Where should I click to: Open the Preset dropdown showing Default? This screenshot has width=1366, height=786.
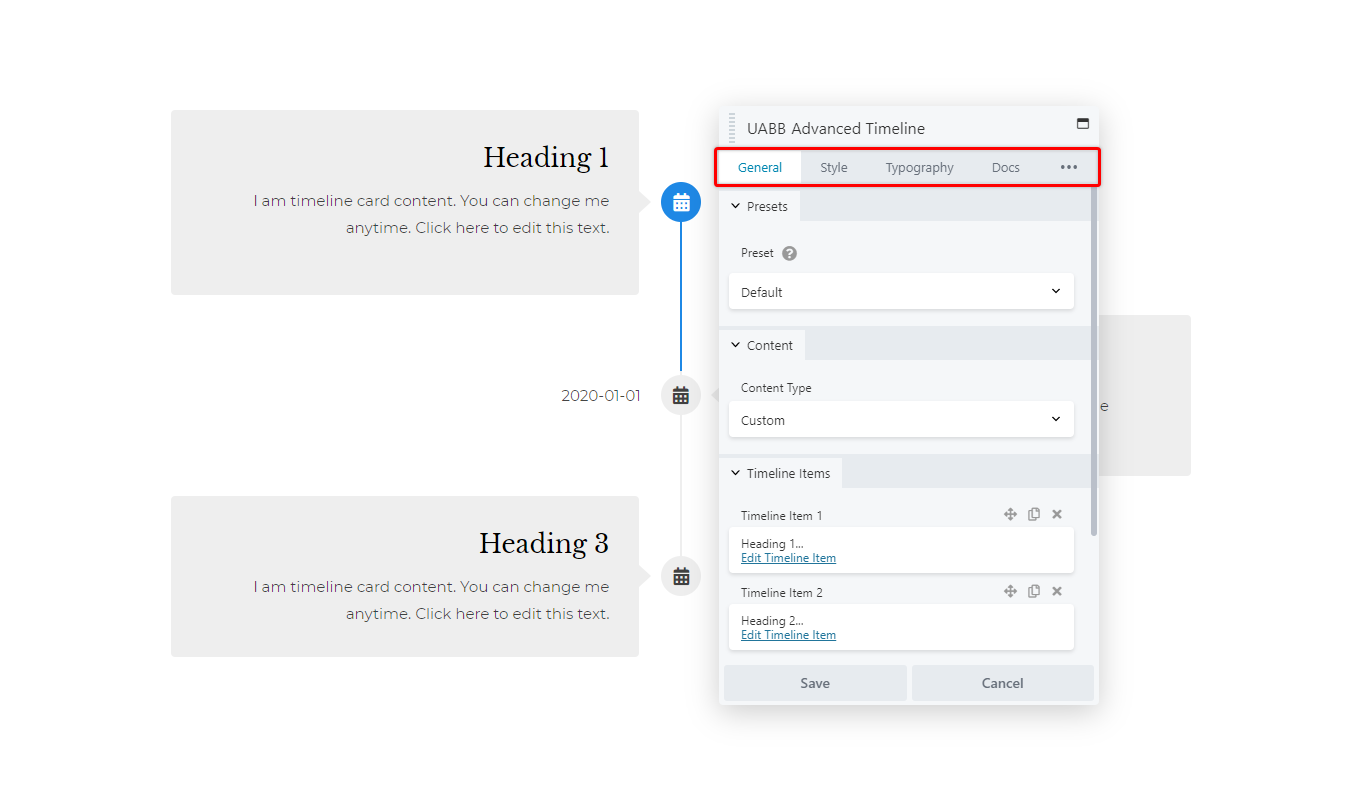pyautogui.click(x=901, y=292)
